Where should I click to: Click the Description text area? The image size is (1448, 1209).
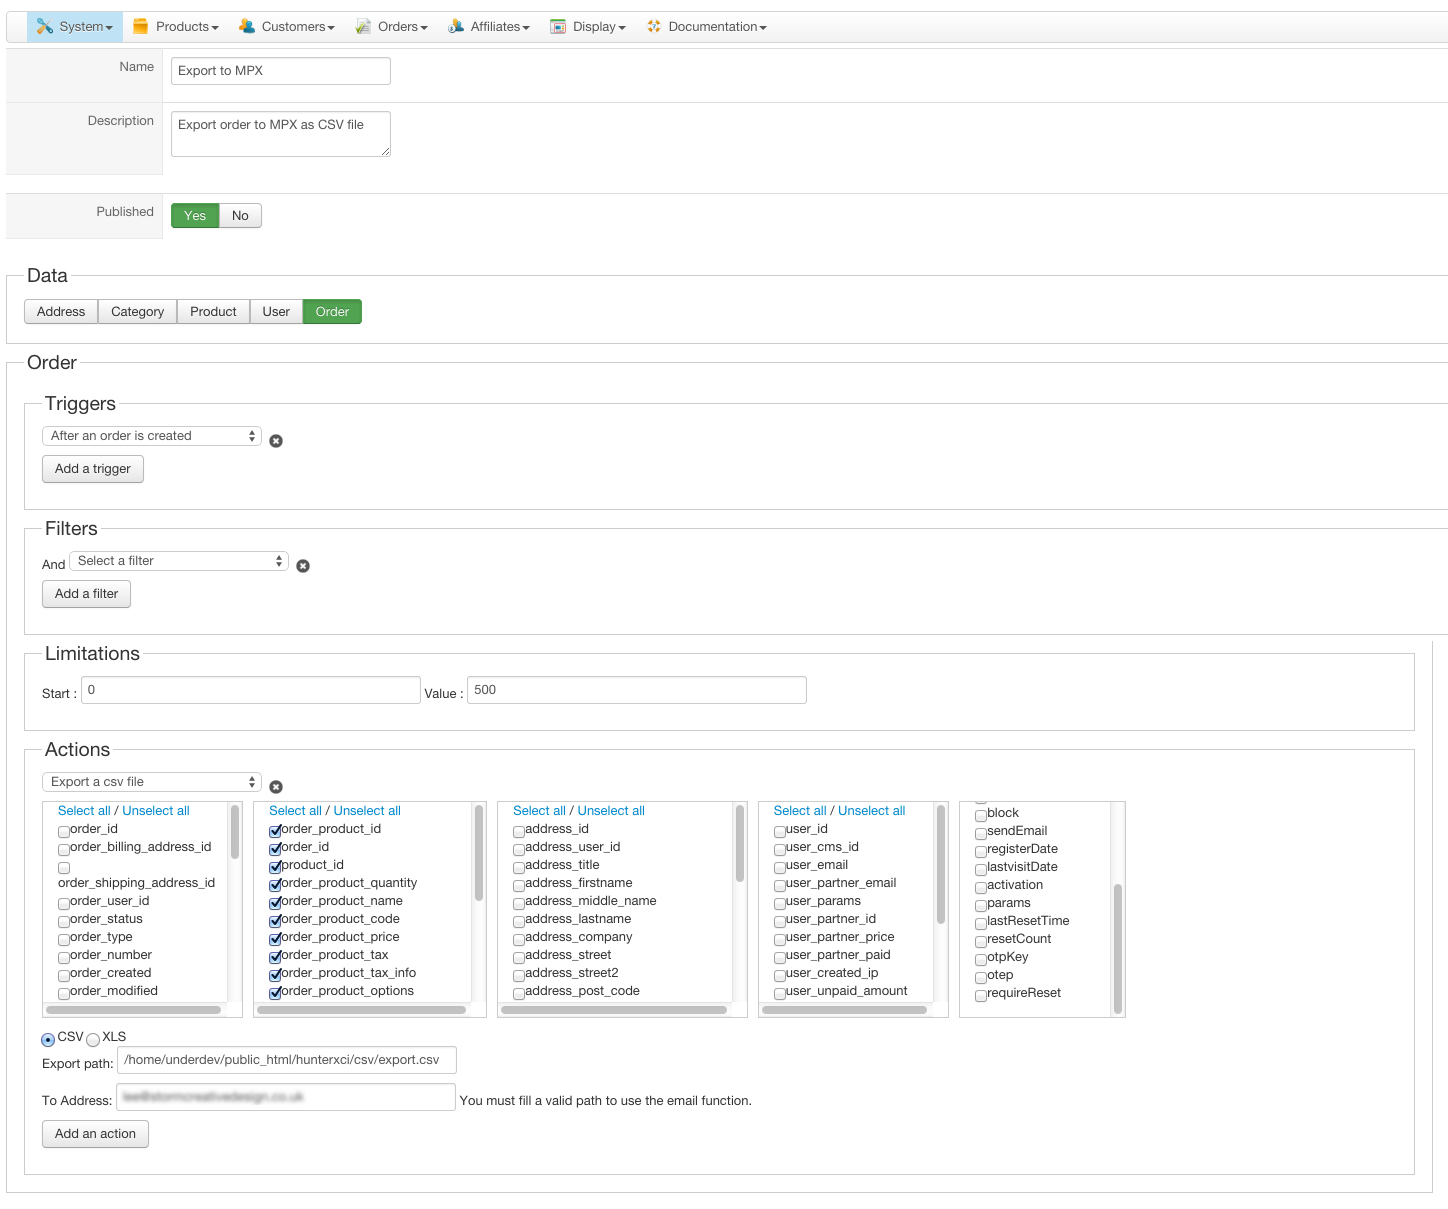point(281,134)
